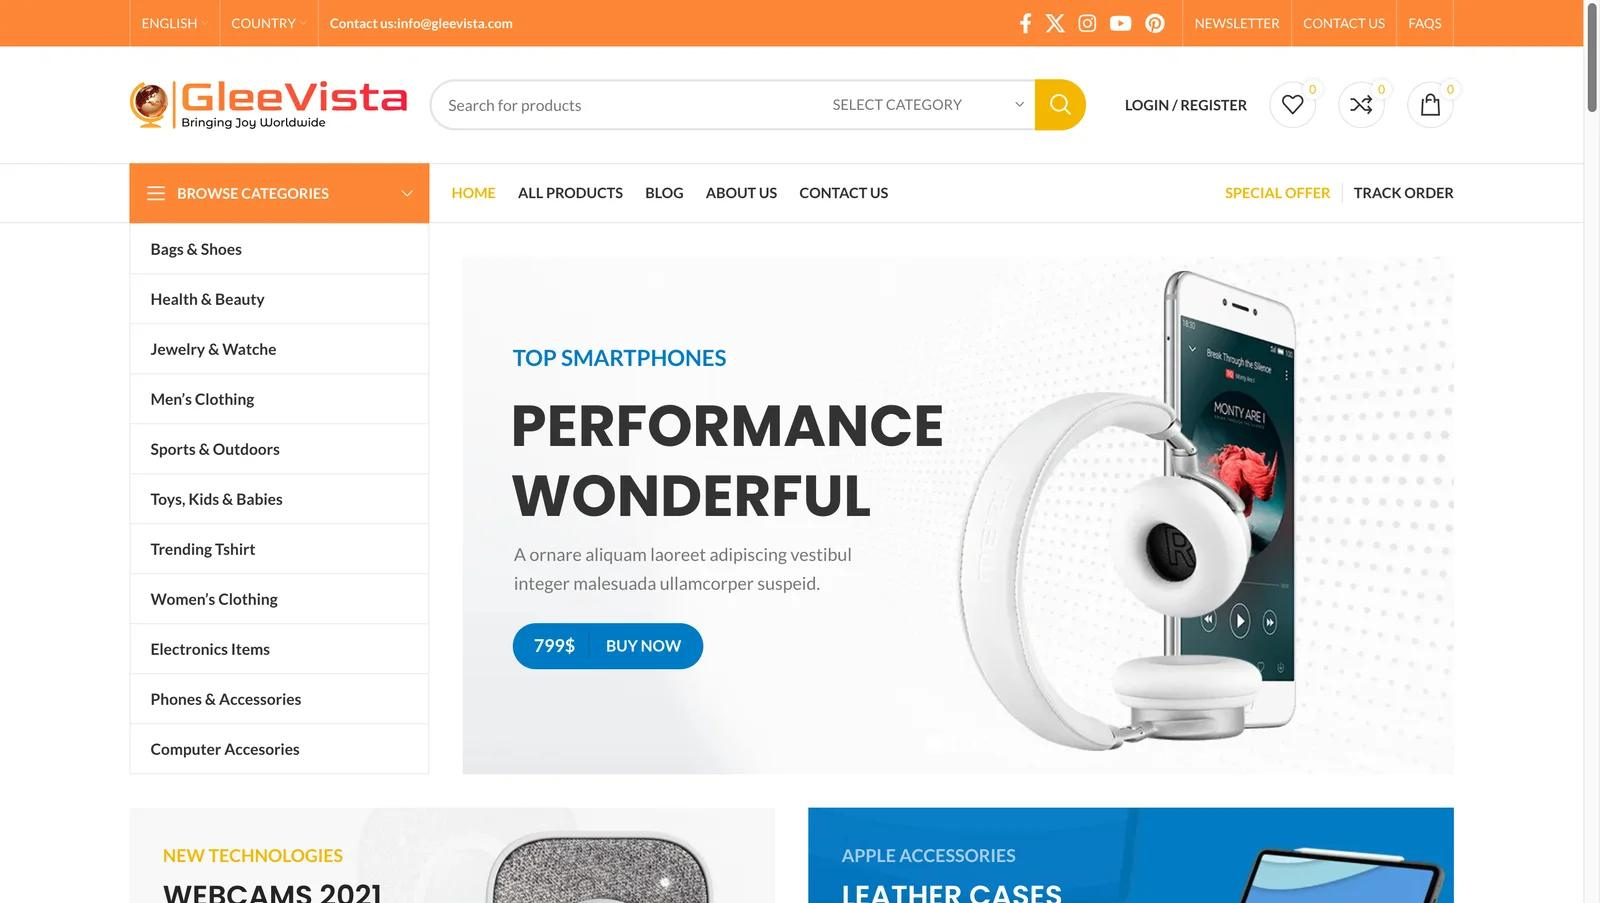Expand the ENGLISH language dropdown

tap(174, 23)
